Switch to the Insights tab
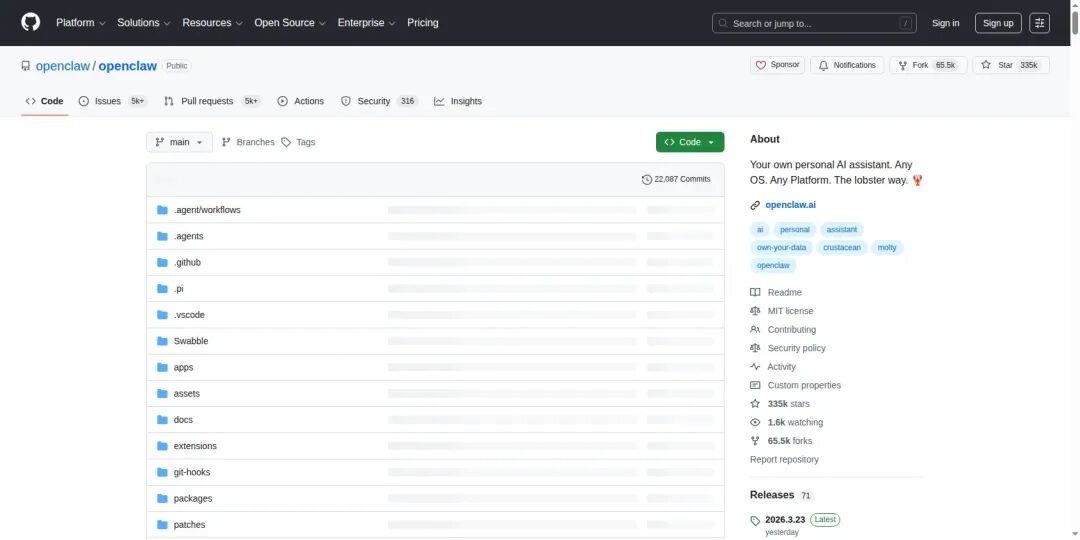 [x=458, y=101]
